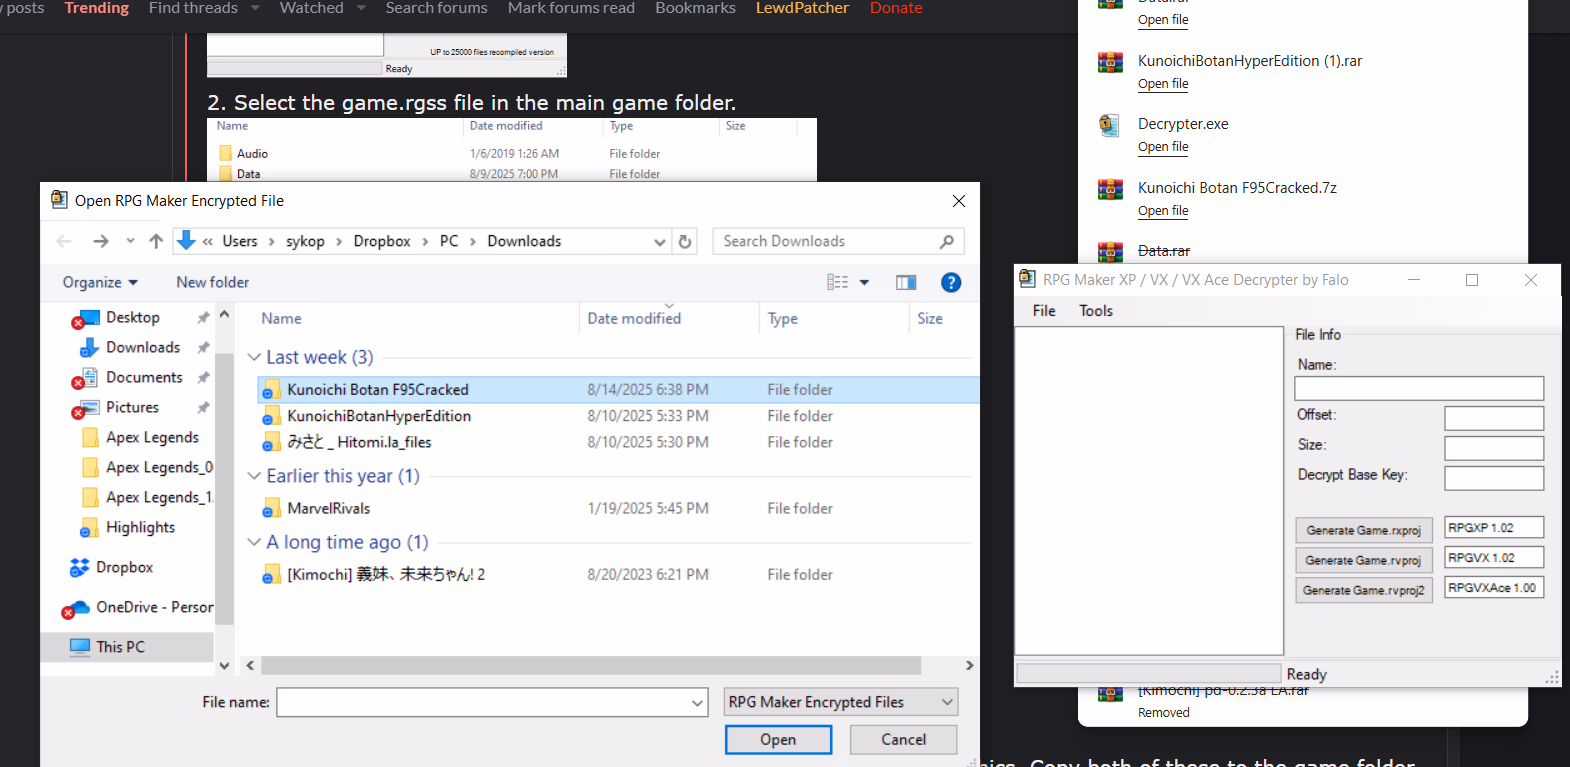Open Dropbox in the navigation pane
This screenshot has height=767, width=1570.
pyautogui.click(x=124, y=567)
